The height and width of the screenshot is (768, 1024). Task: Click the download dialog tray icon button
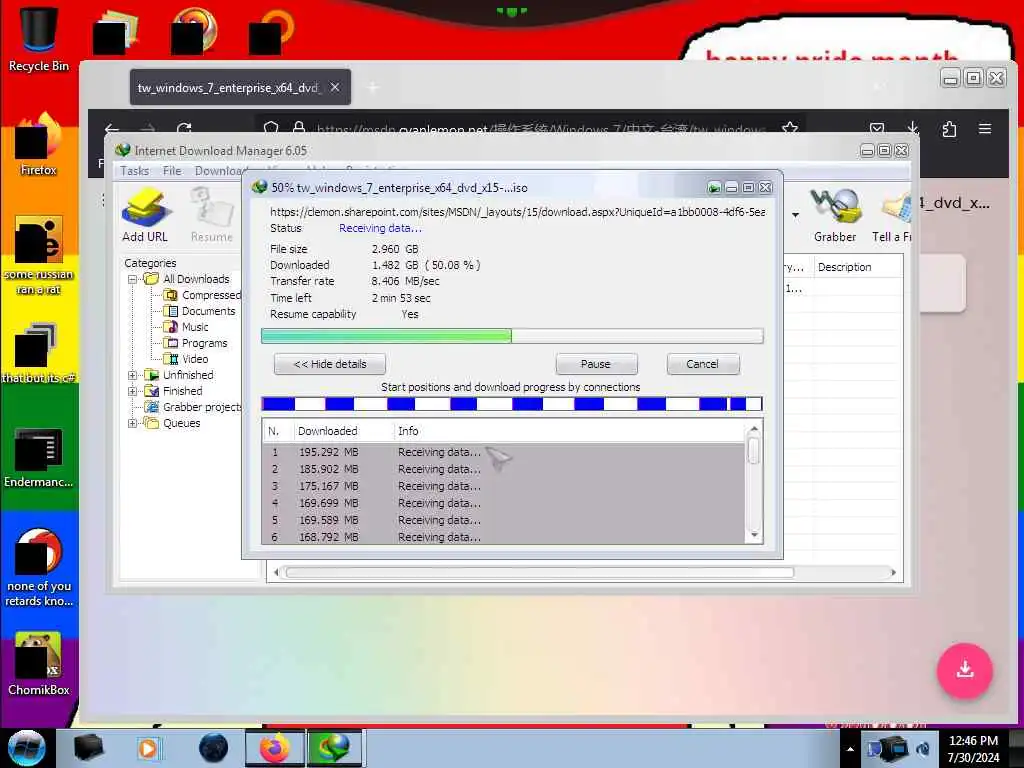click(x=714, y=188)
